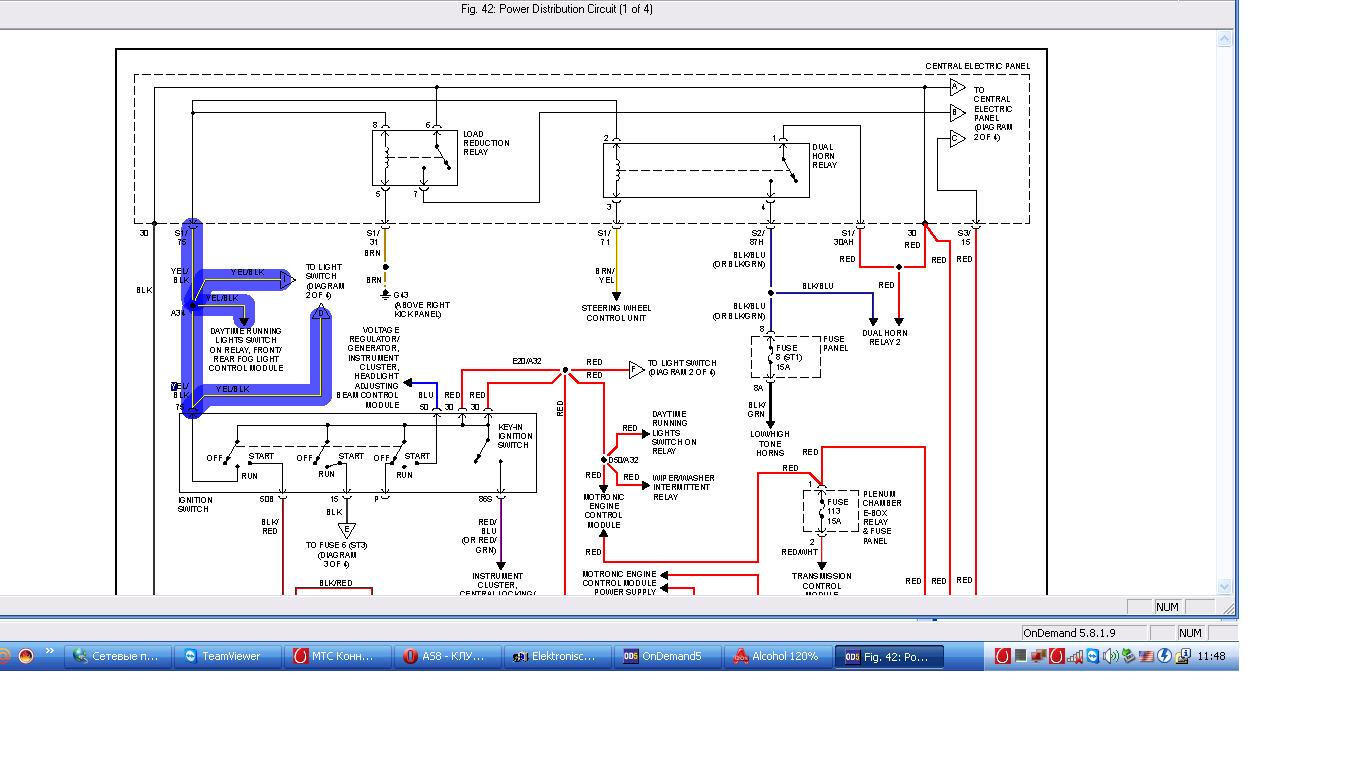
Task: Click the Firefox quick launch icon
Action: coord(26,656)
